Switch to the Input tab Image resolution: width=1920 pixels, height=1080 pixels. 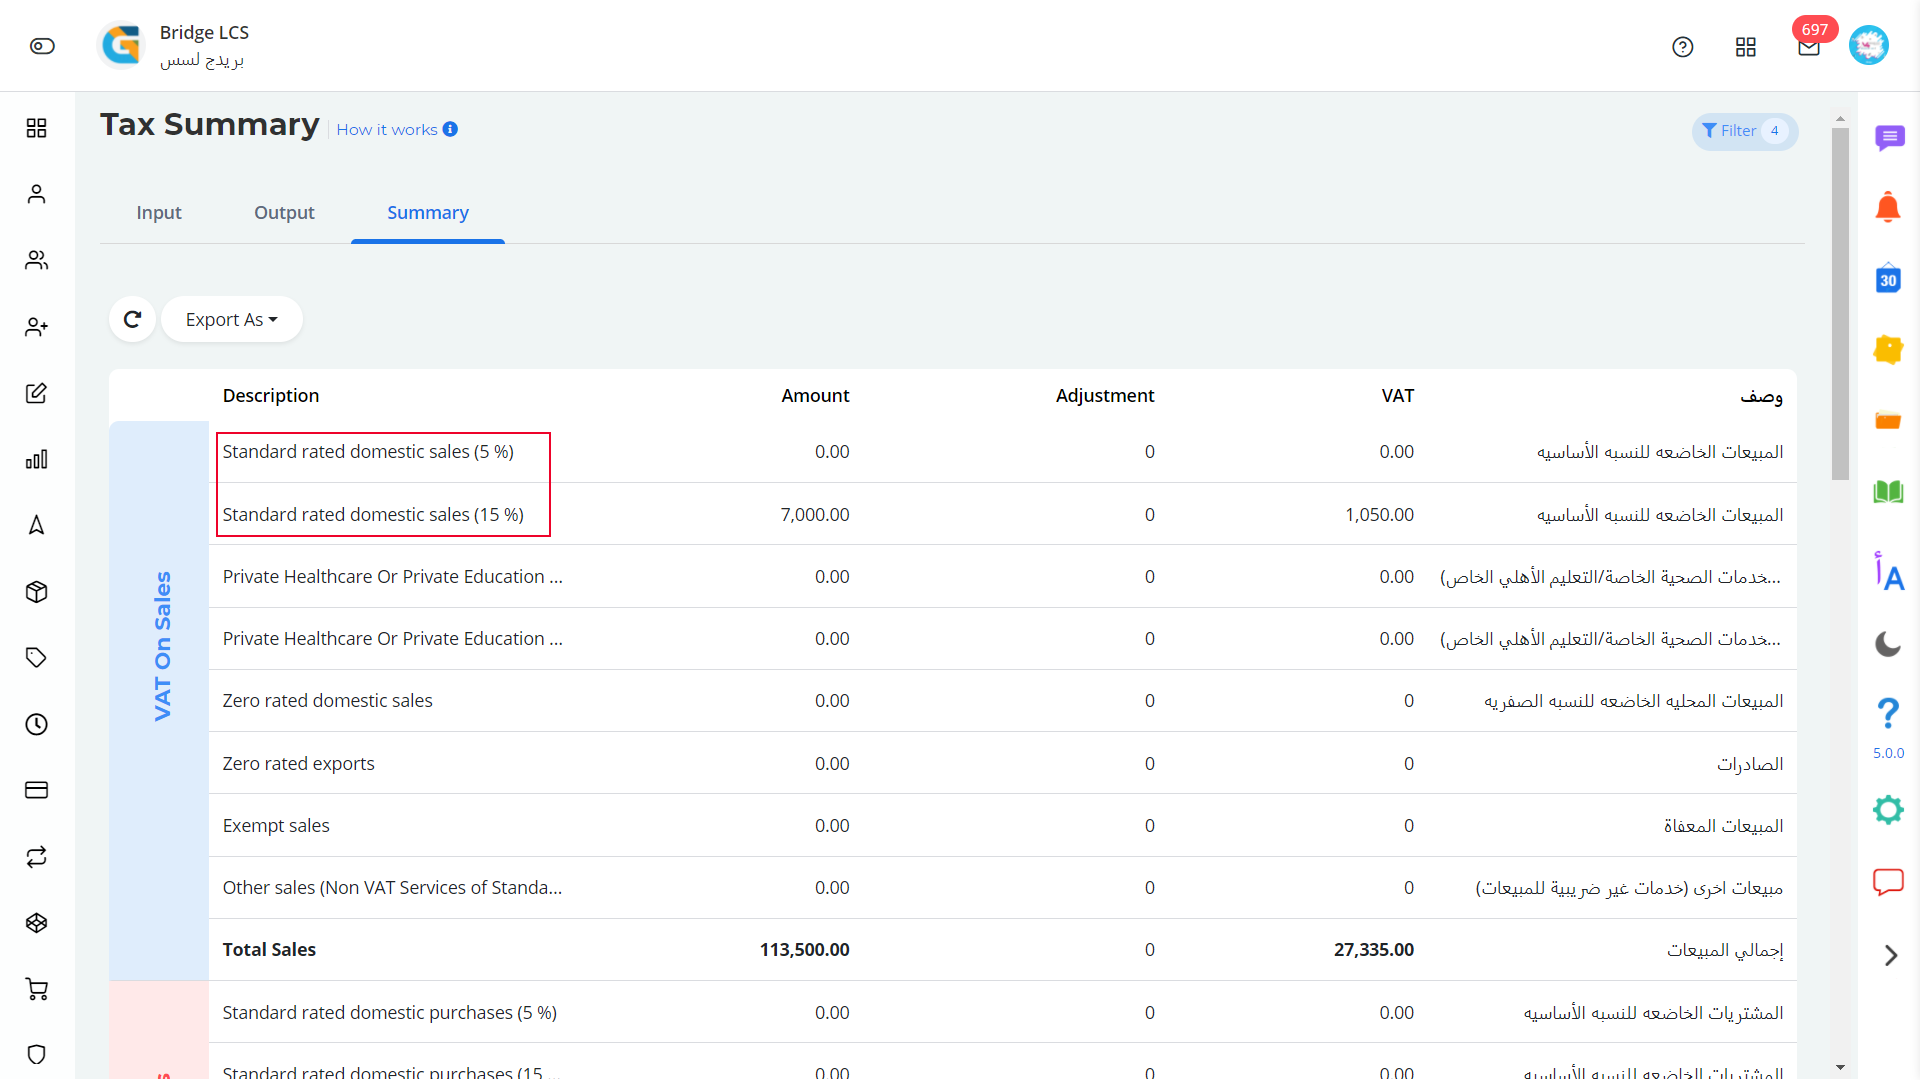[157, 212]
